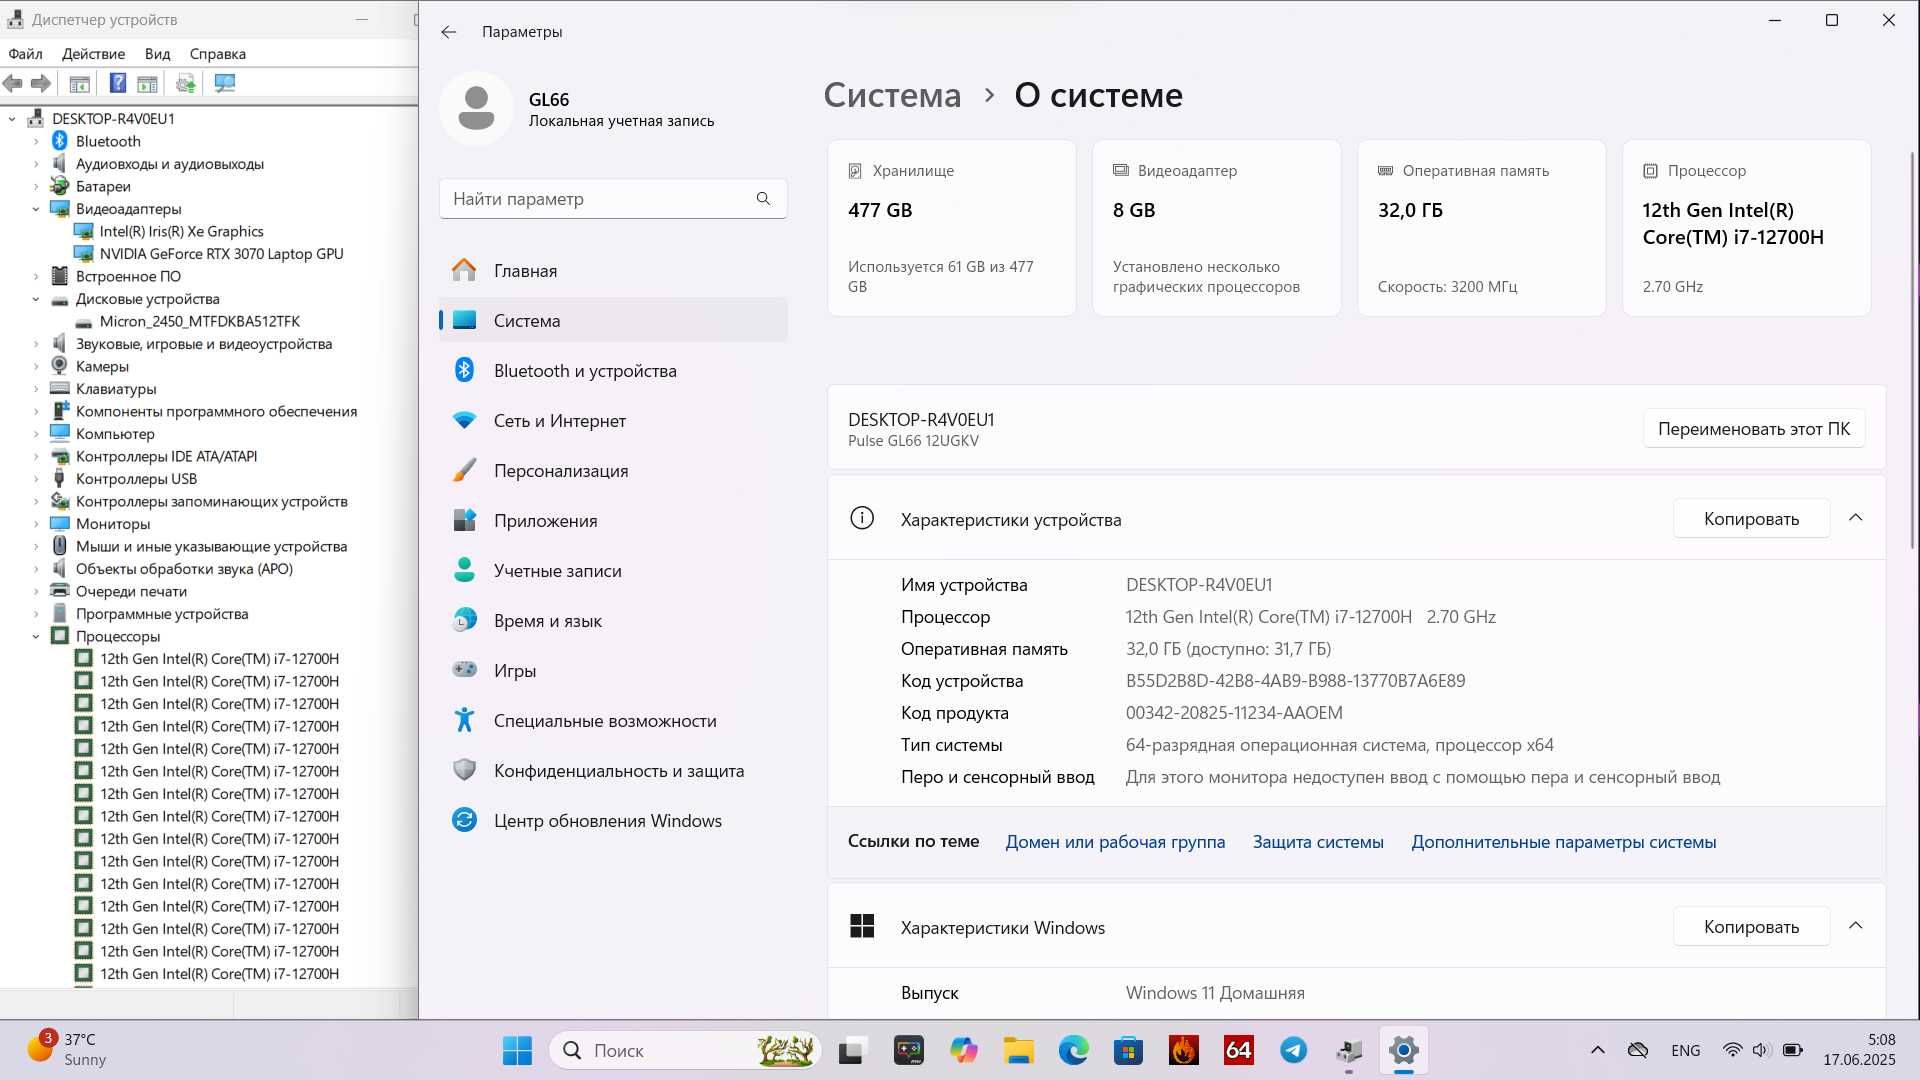The width and height of the screenshot is (1920, 1080).
Task: Open Windows Start button on taskbar
Action: (517, 1050)
